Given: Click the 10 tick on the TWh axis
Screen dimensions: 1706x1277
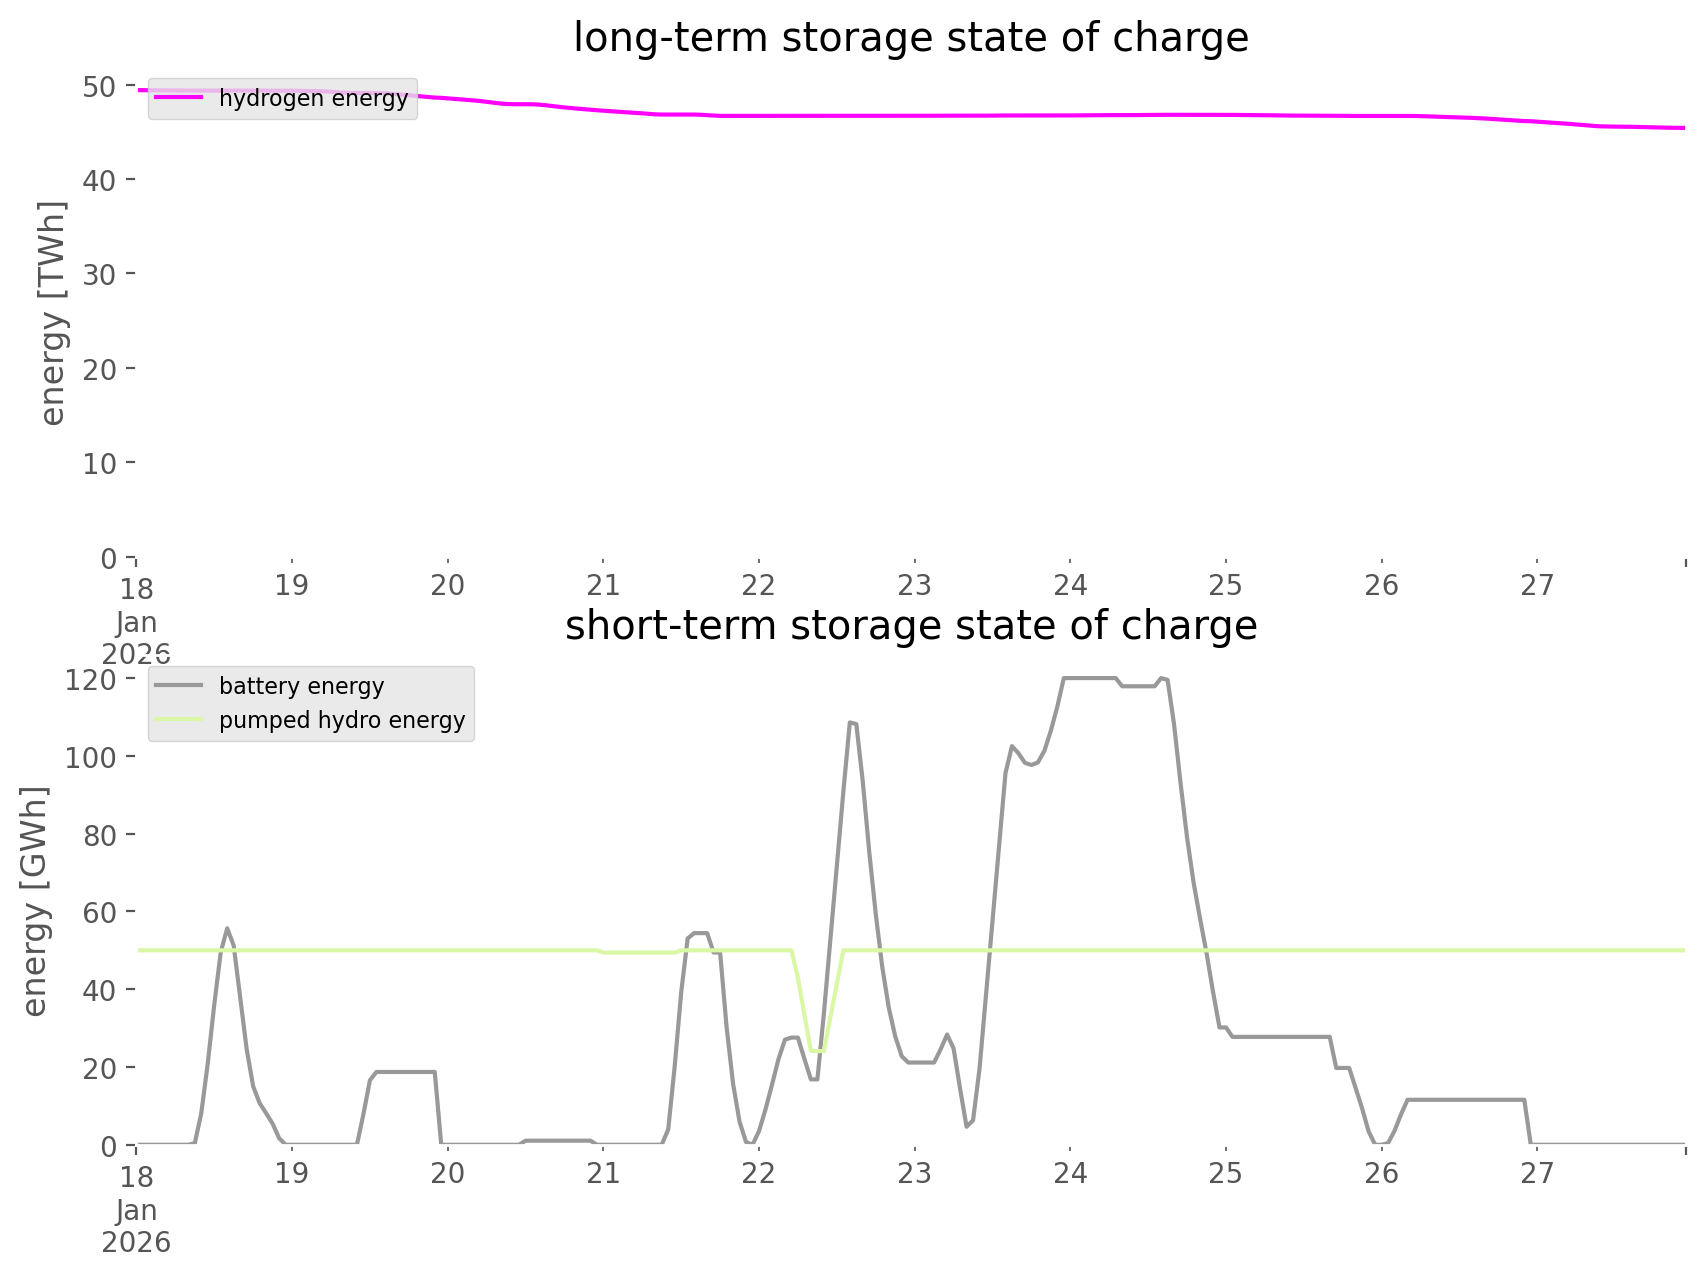Looking at the screenshot, I should point(100,463).
